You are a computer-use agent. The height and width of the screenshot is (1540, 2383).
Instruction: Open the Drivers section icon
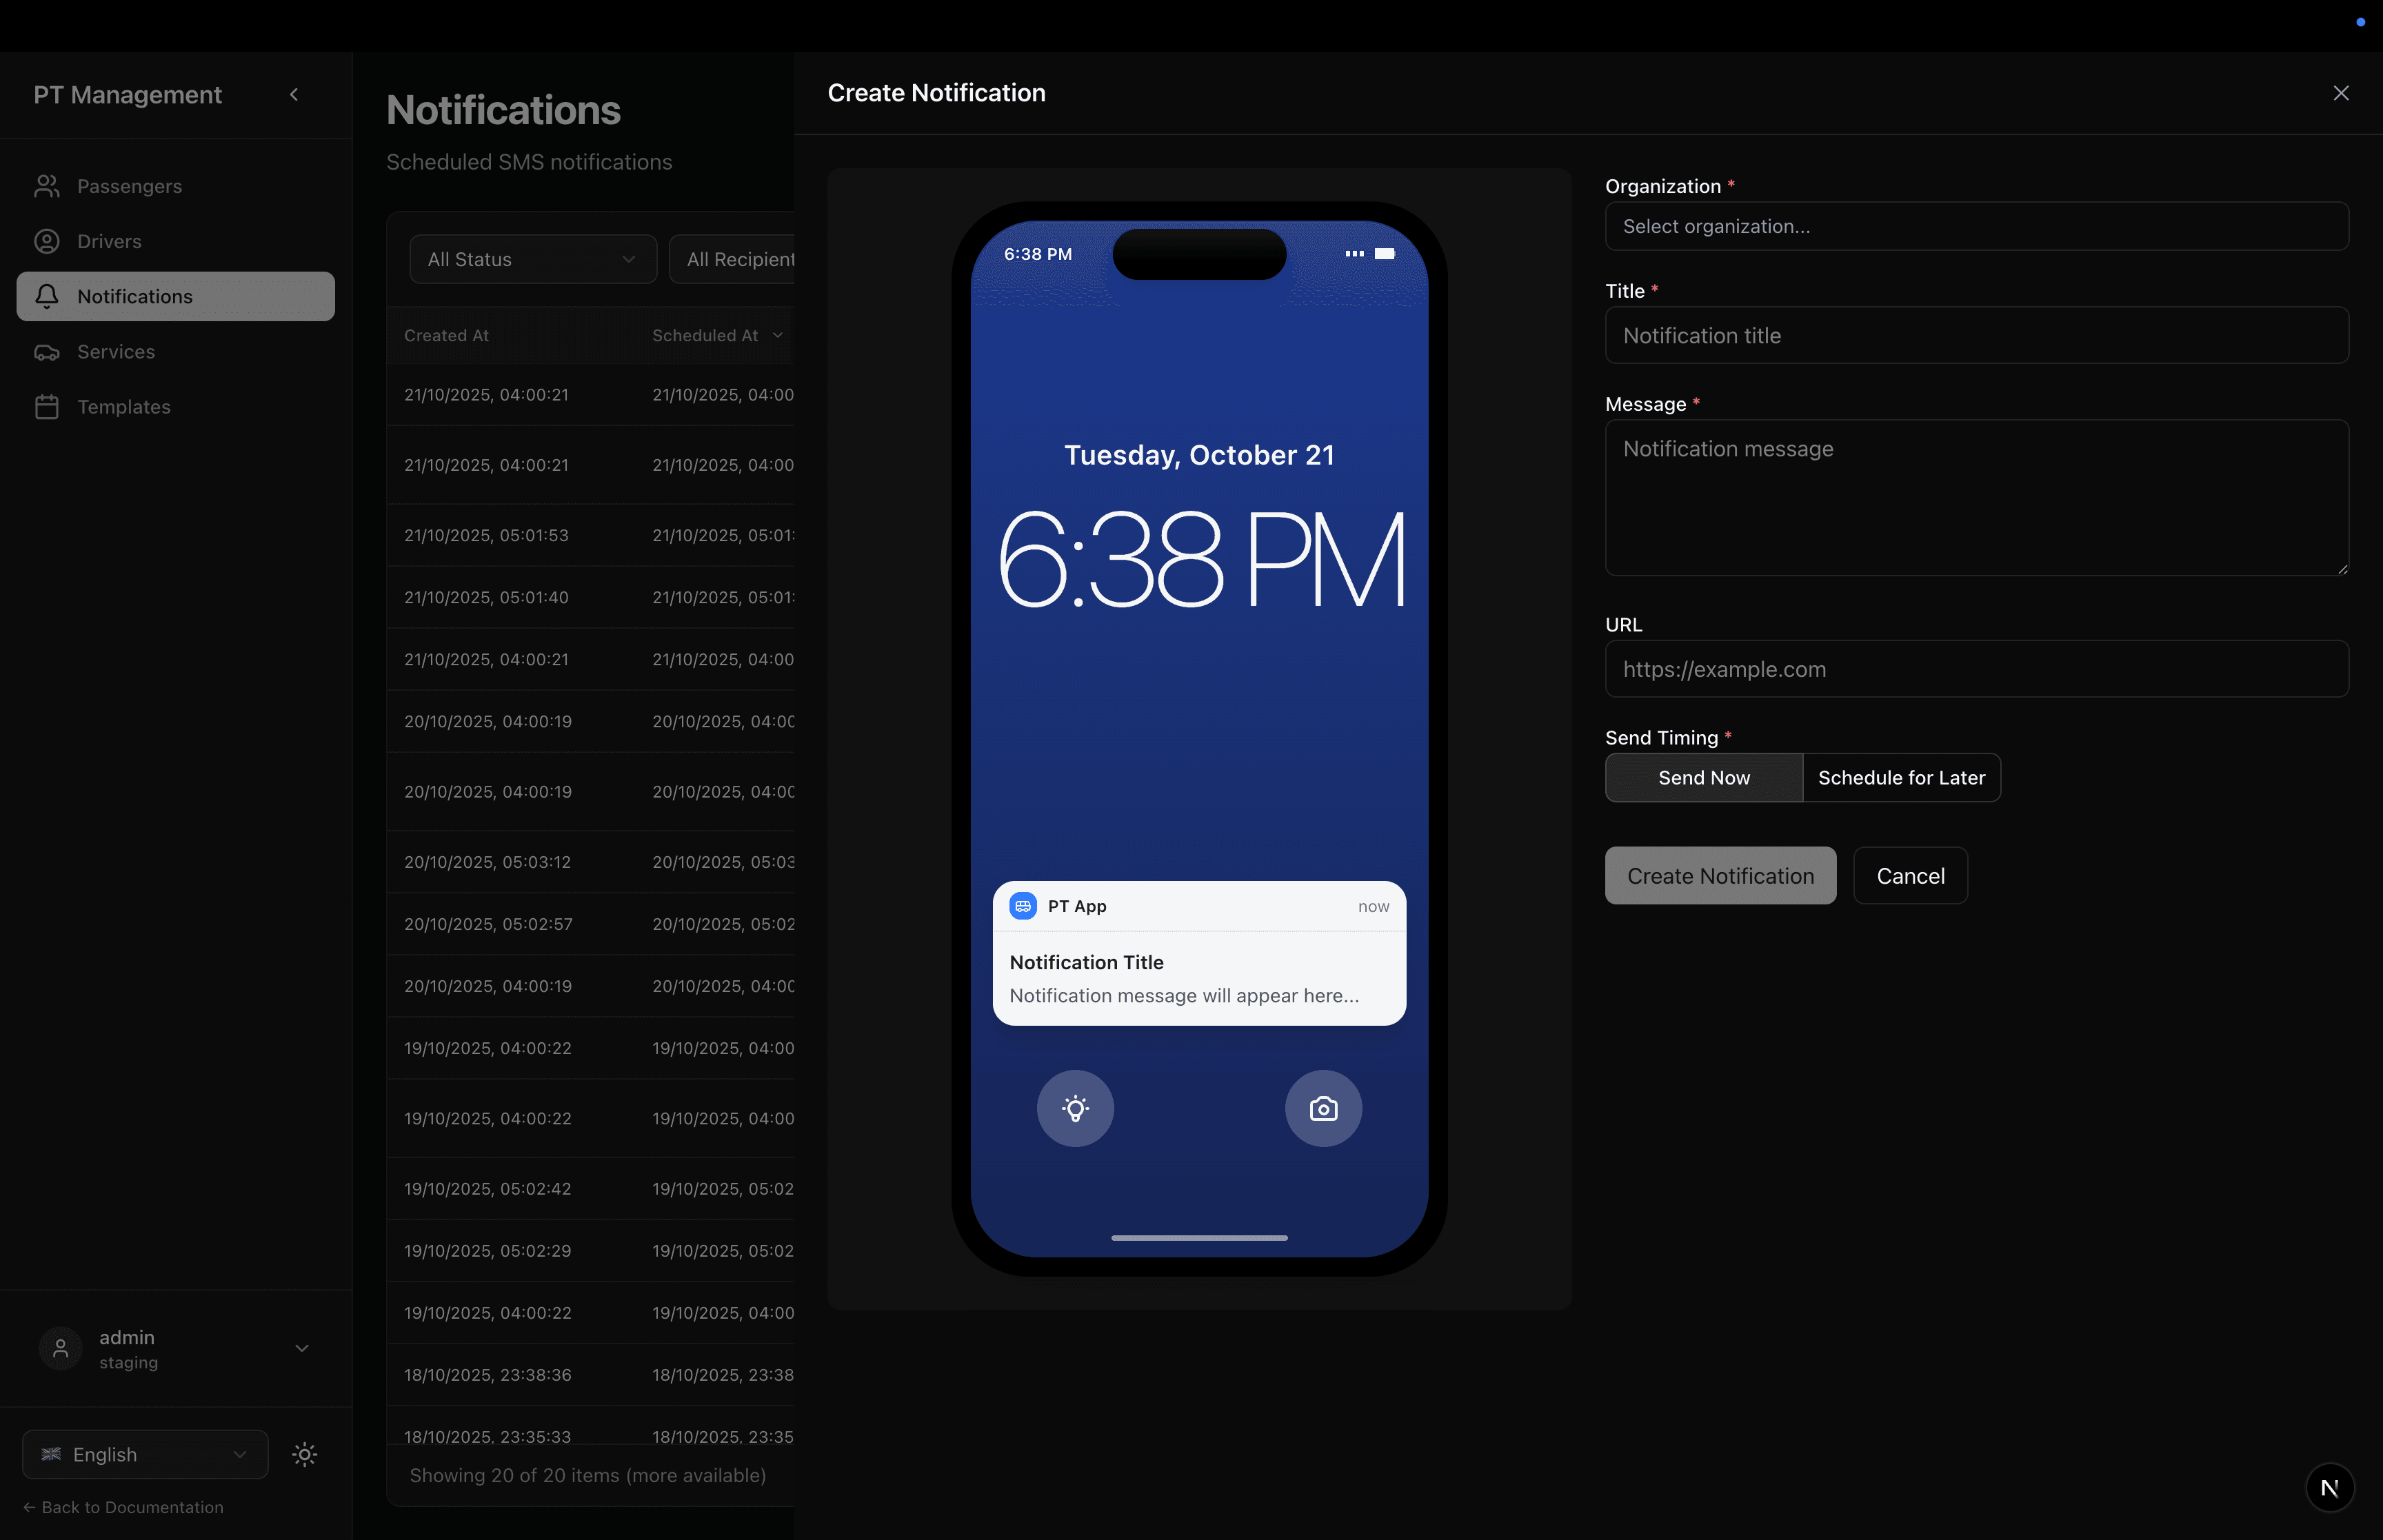coord(47,241)
